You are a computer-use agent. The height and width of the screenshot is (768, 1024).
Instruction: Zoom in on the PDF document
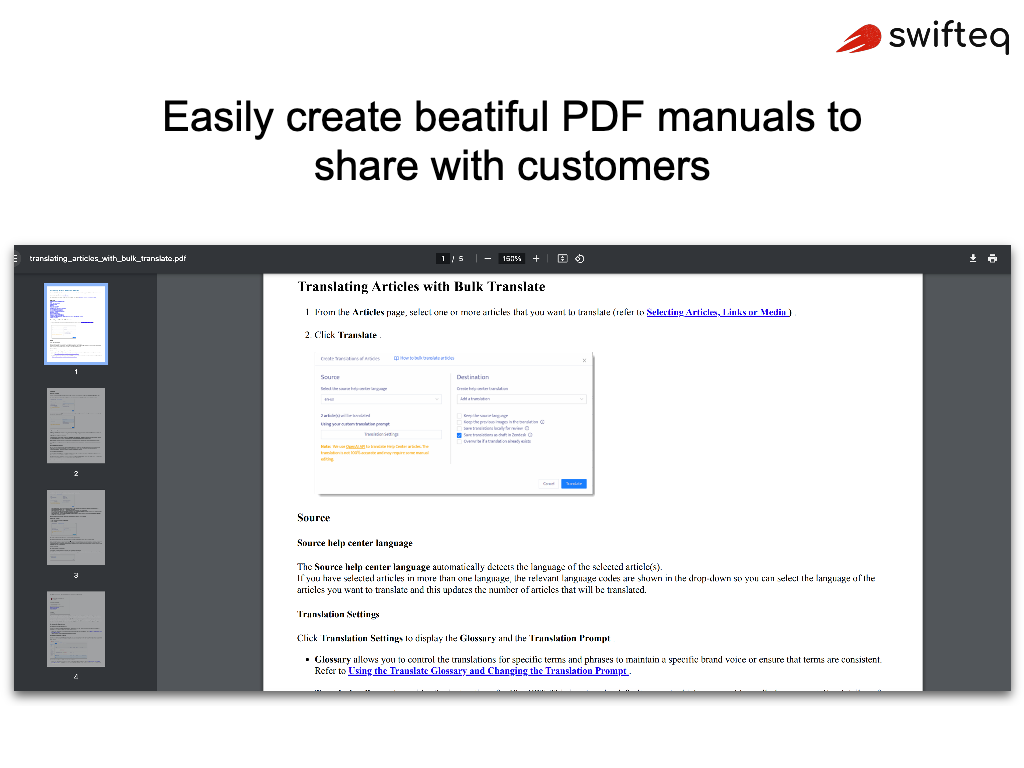tap(536, 258)
